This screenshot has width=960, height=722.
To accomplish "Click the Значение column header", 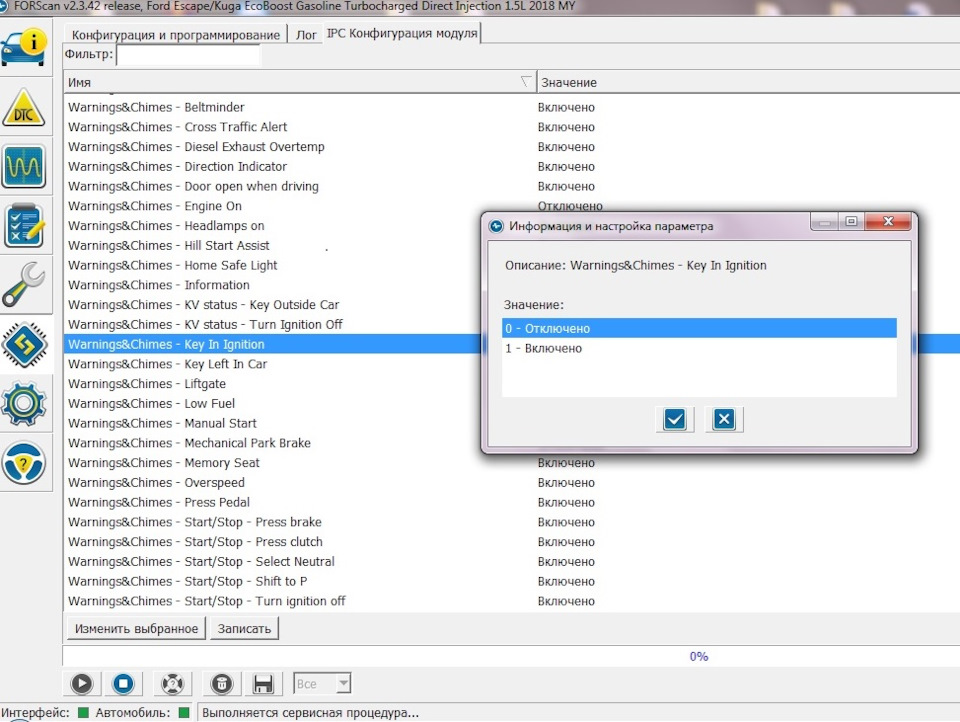I will tap(748, 82).
